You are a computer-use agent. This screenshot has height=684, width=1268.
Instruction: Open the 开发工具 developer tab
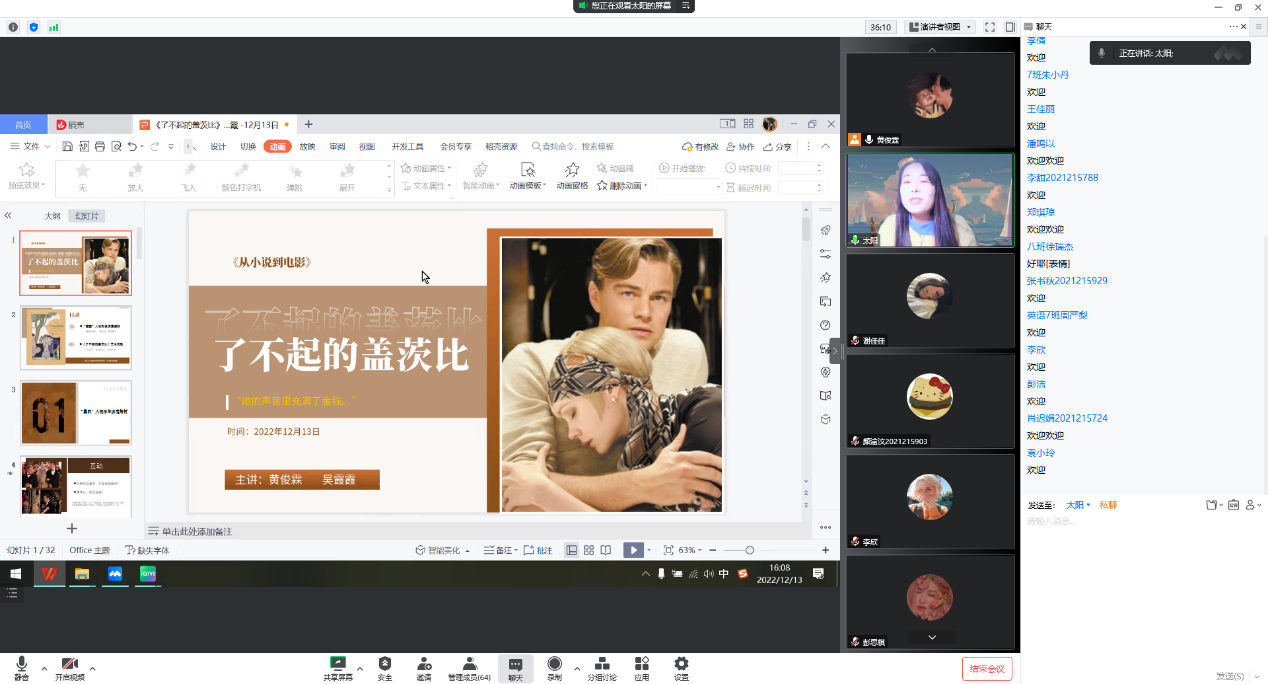tap(407, 147)
